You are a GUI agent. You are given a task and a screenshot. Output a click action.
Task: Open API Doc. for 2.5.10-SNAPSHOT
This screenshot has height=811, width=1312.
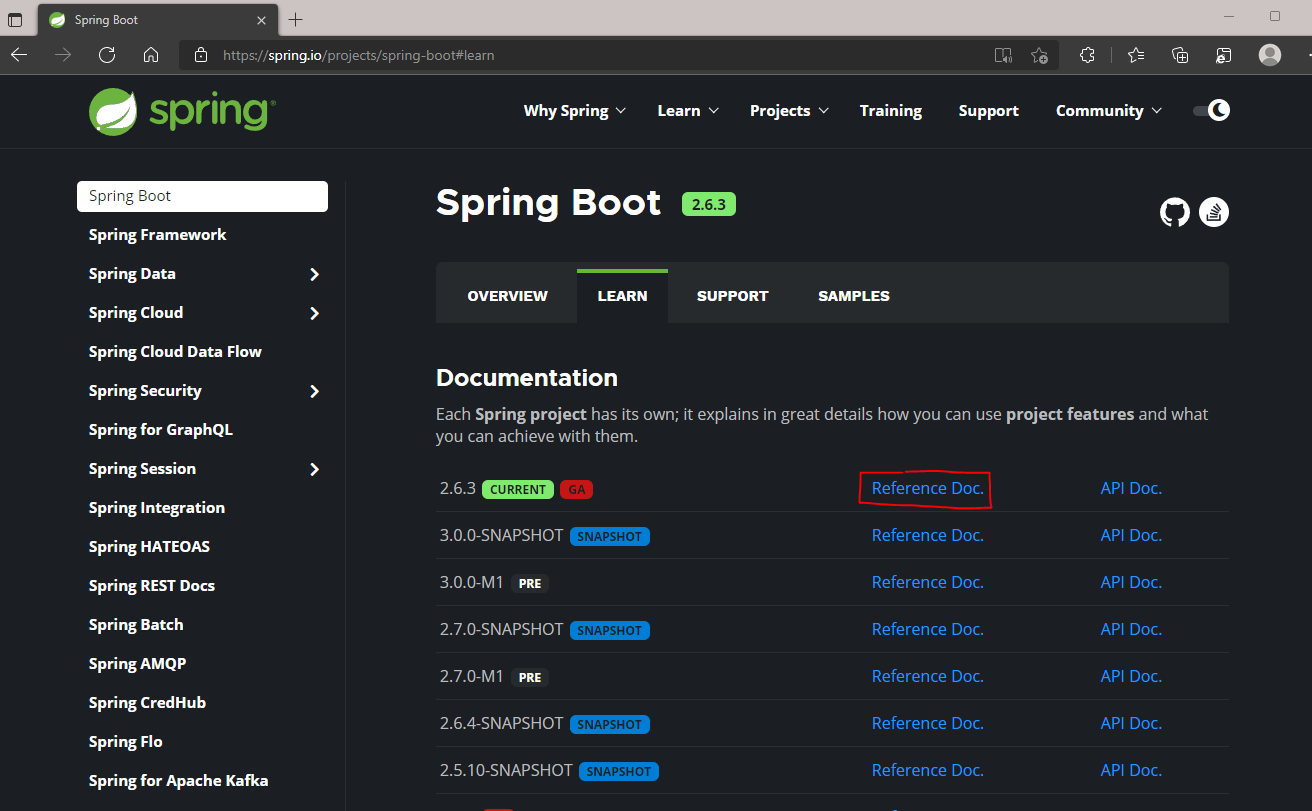(1131, 770)
